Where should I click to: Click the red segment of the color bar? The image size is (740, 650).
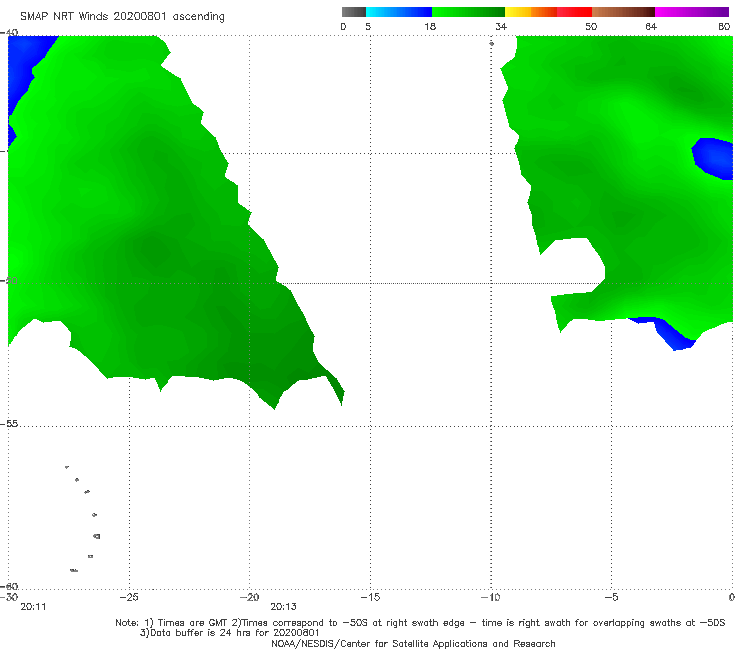point(574,12)
